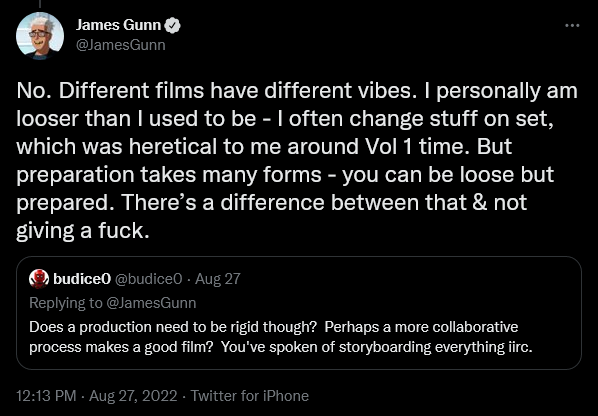The height and width of the screenshot is (416, 598).
Task: Click the @budiceO handle in quoted tweet
Action: tap(148, 279)
